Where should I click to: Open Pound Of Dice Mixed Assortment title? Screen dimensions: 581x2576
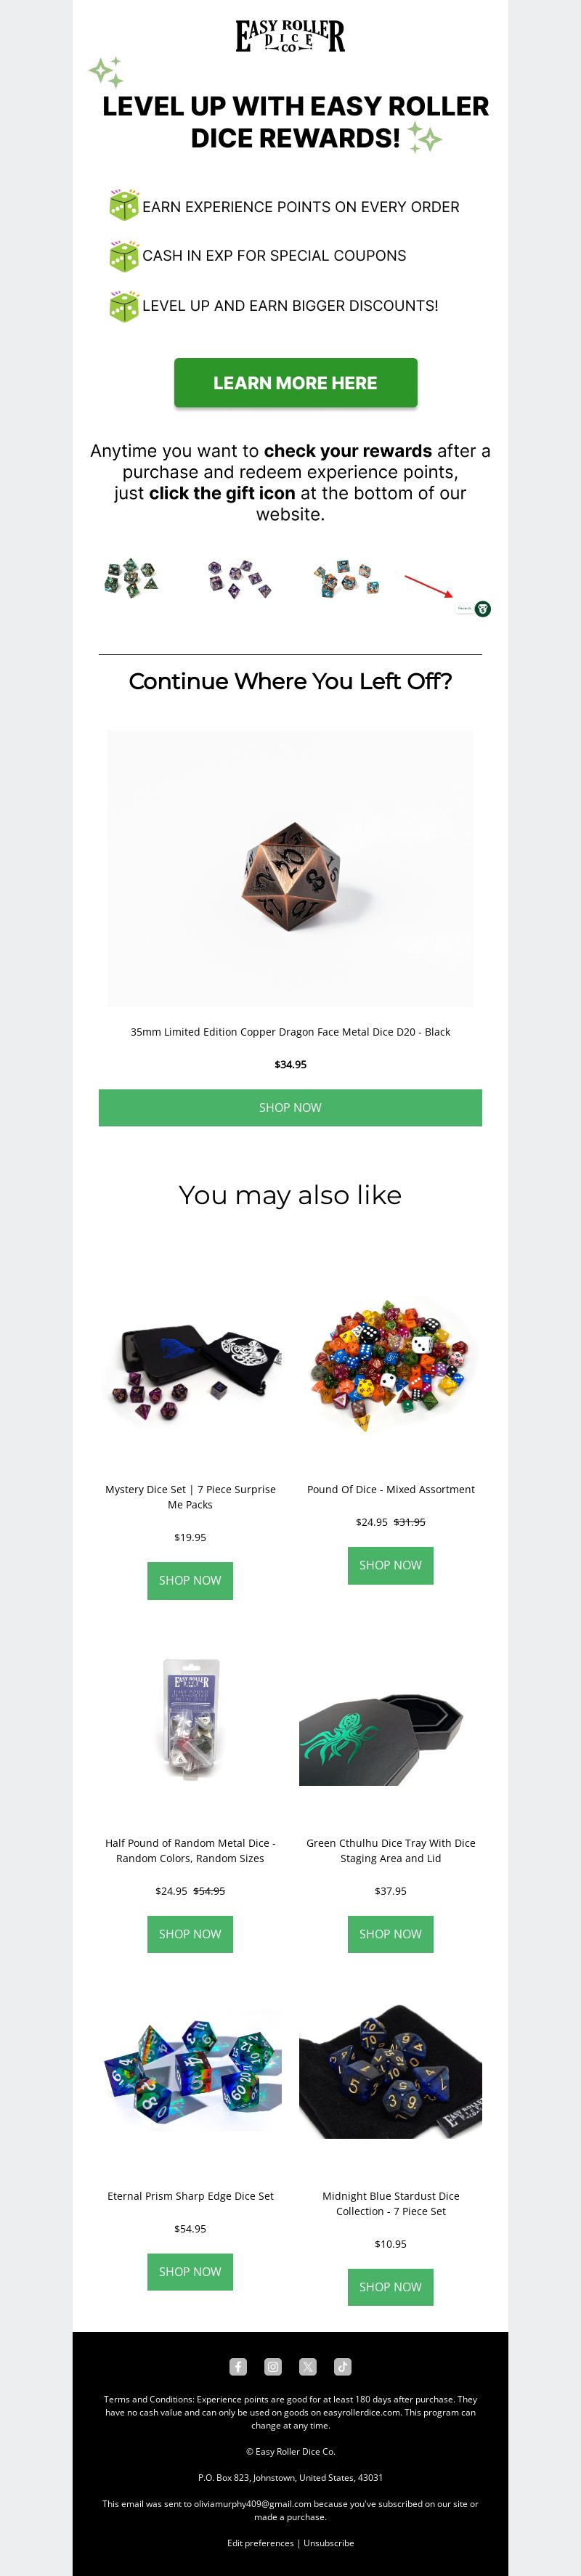point(390,1489)
